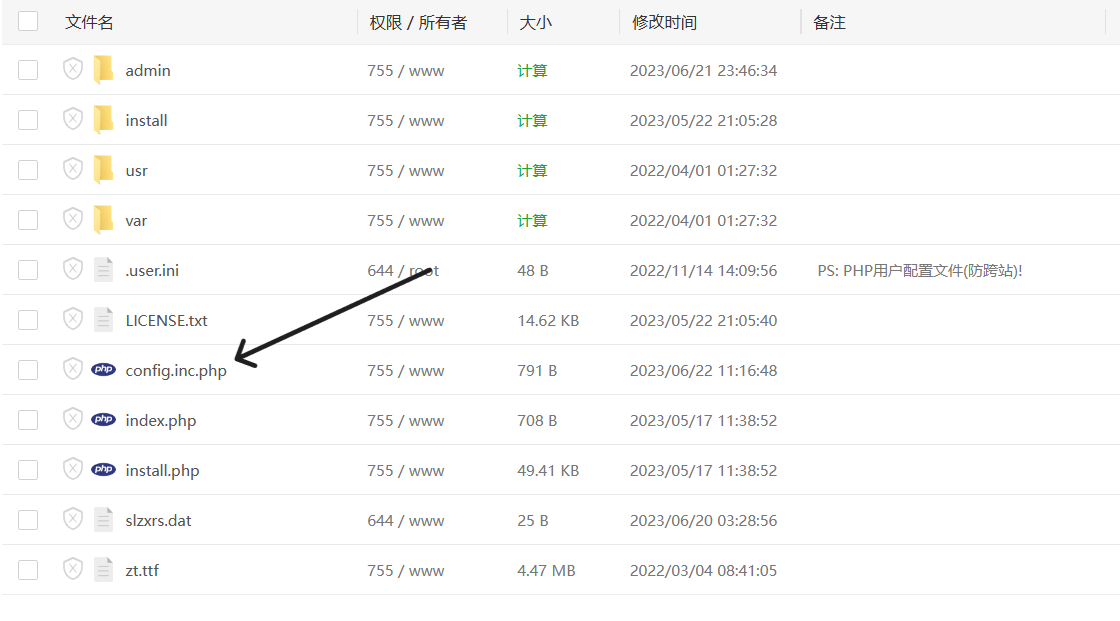Click the usr folder icon
The height and width of the screenshot is (621, 1120).
click(103, 170)
